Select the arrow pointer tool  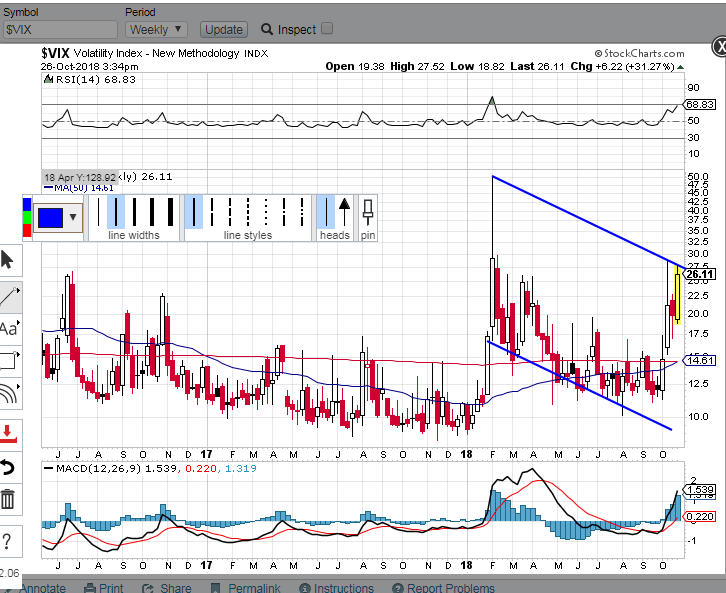click(x=8, y=260)
